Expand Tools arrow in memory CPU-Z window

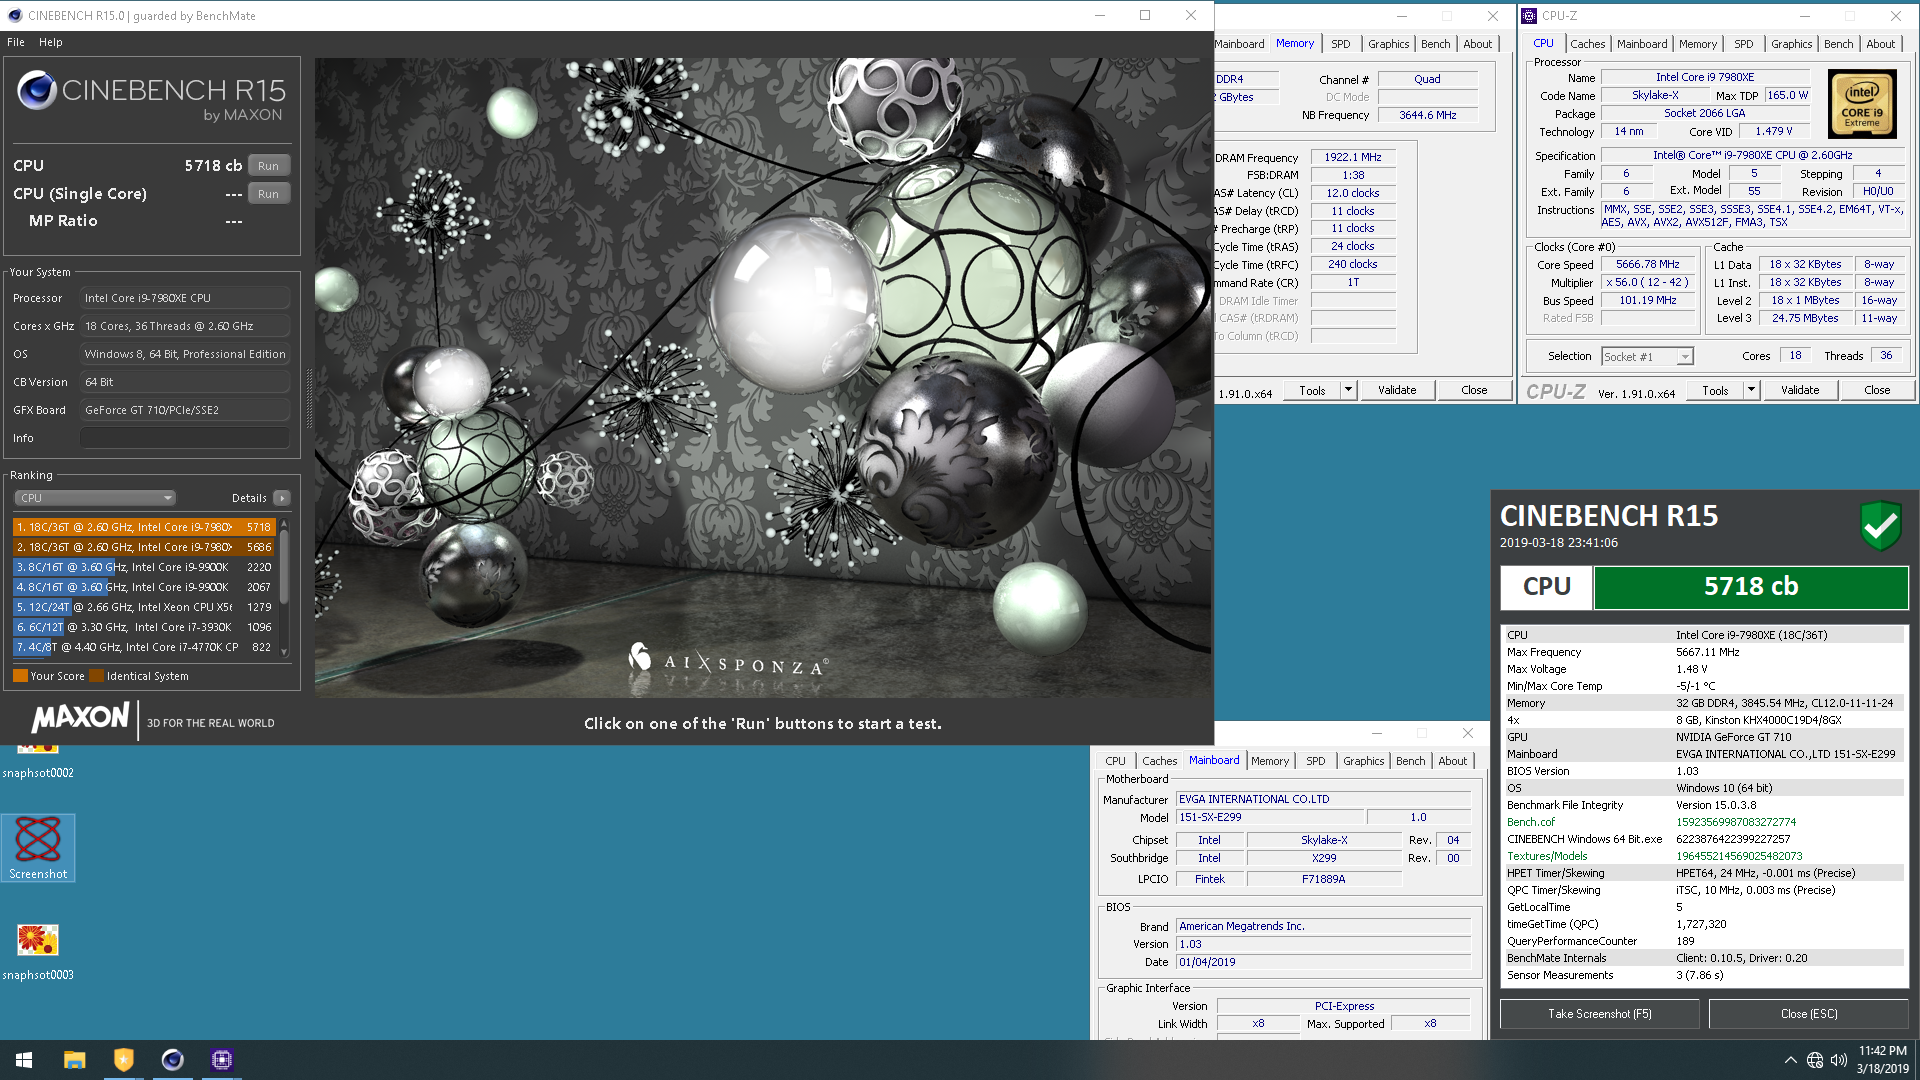[1348, 391]
